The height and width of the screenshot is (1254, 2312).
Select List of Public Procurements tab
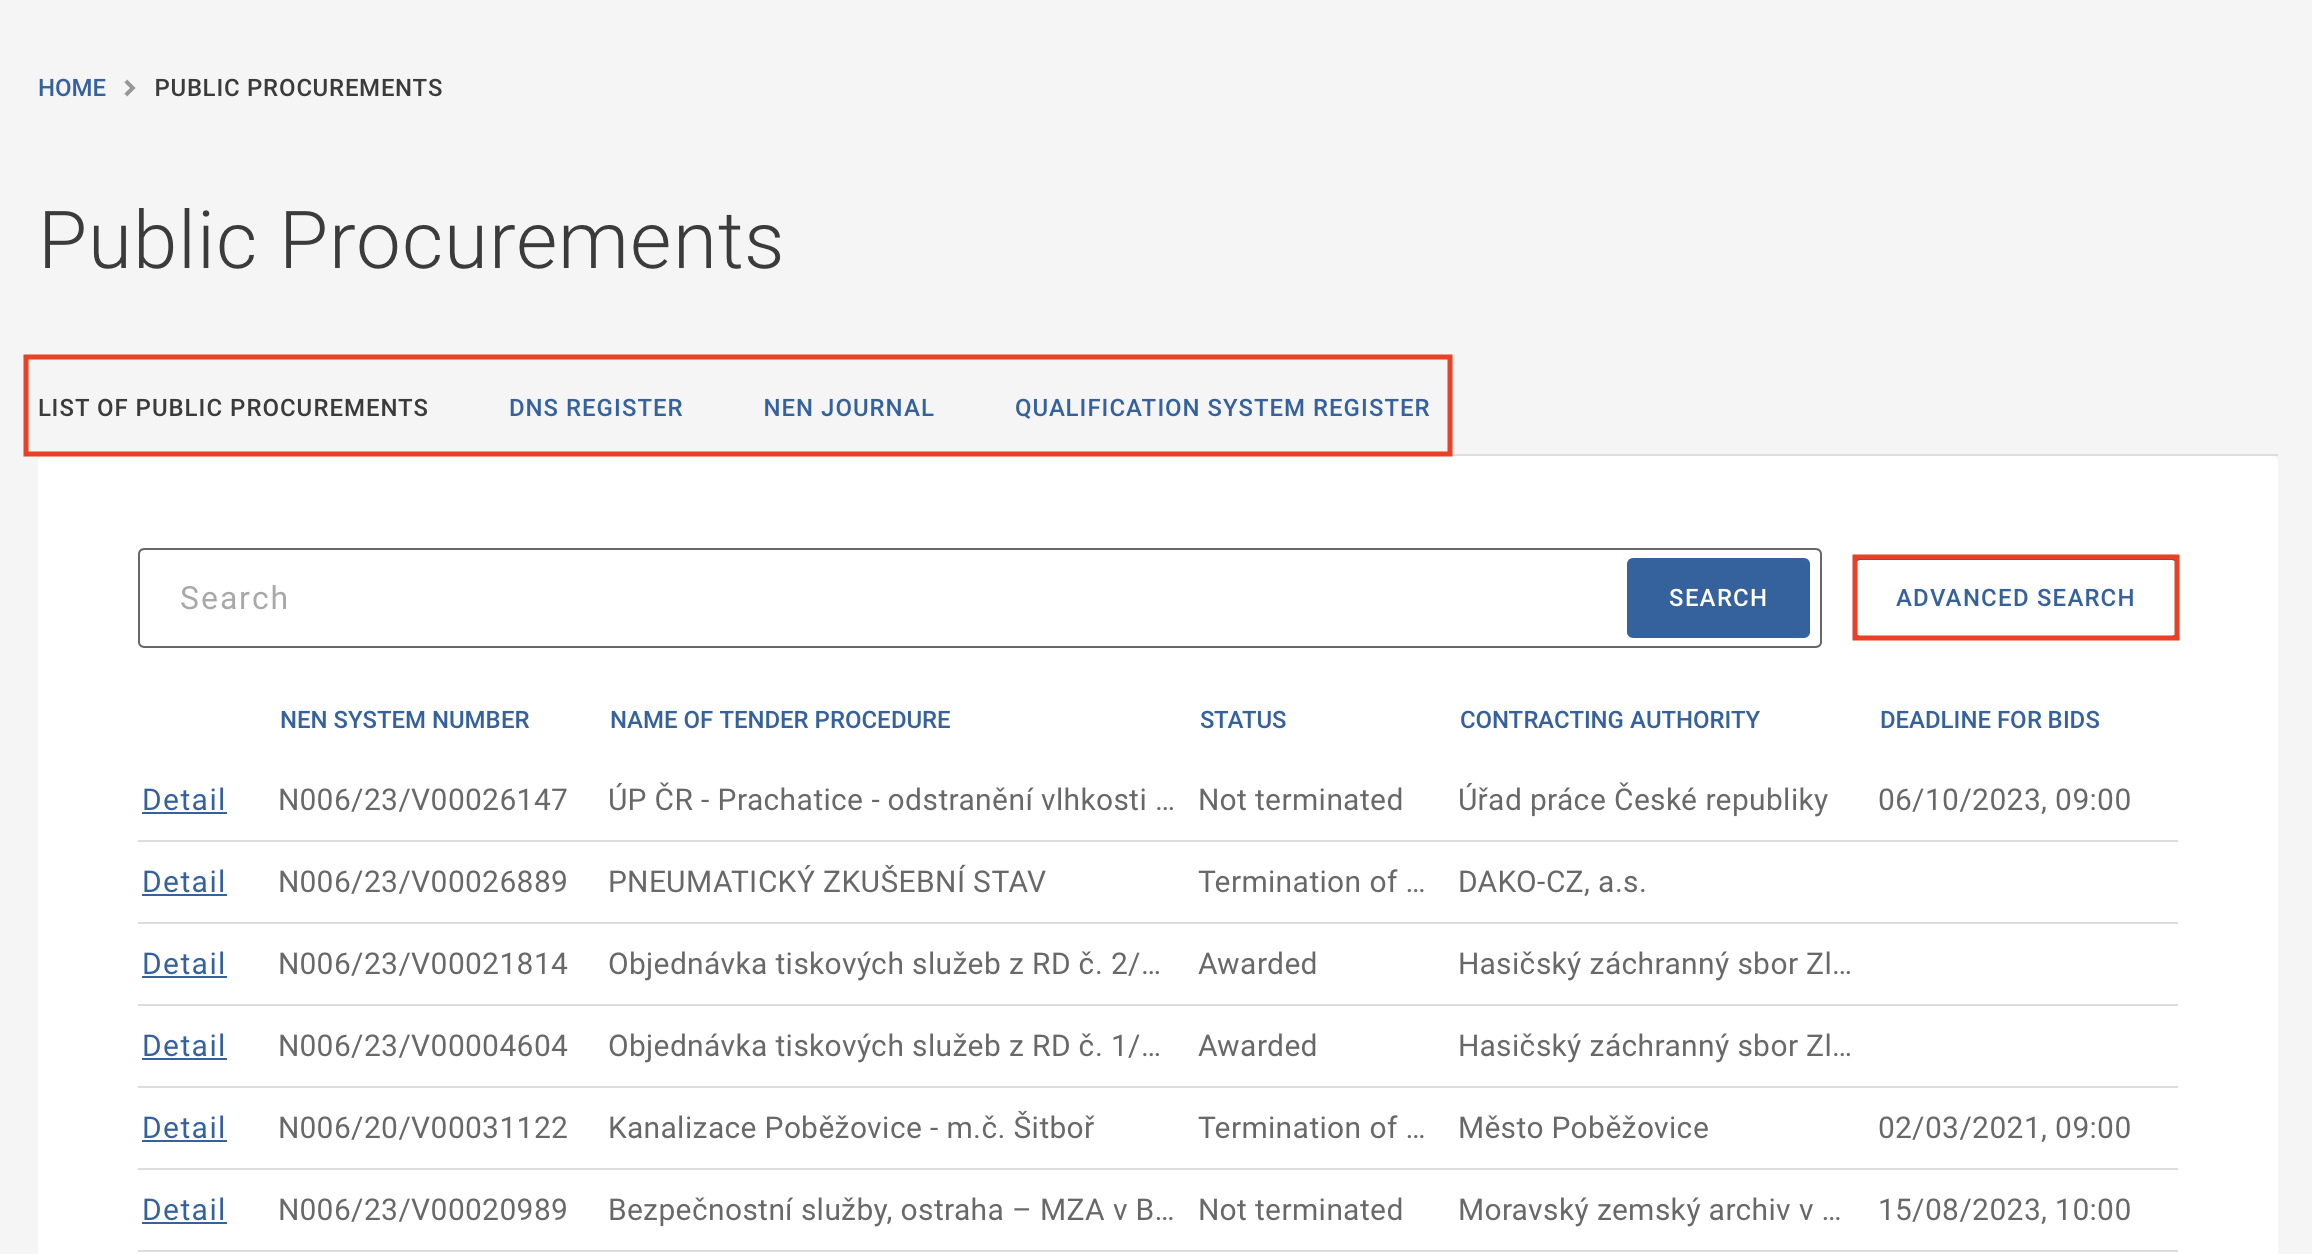click(233, 408)
